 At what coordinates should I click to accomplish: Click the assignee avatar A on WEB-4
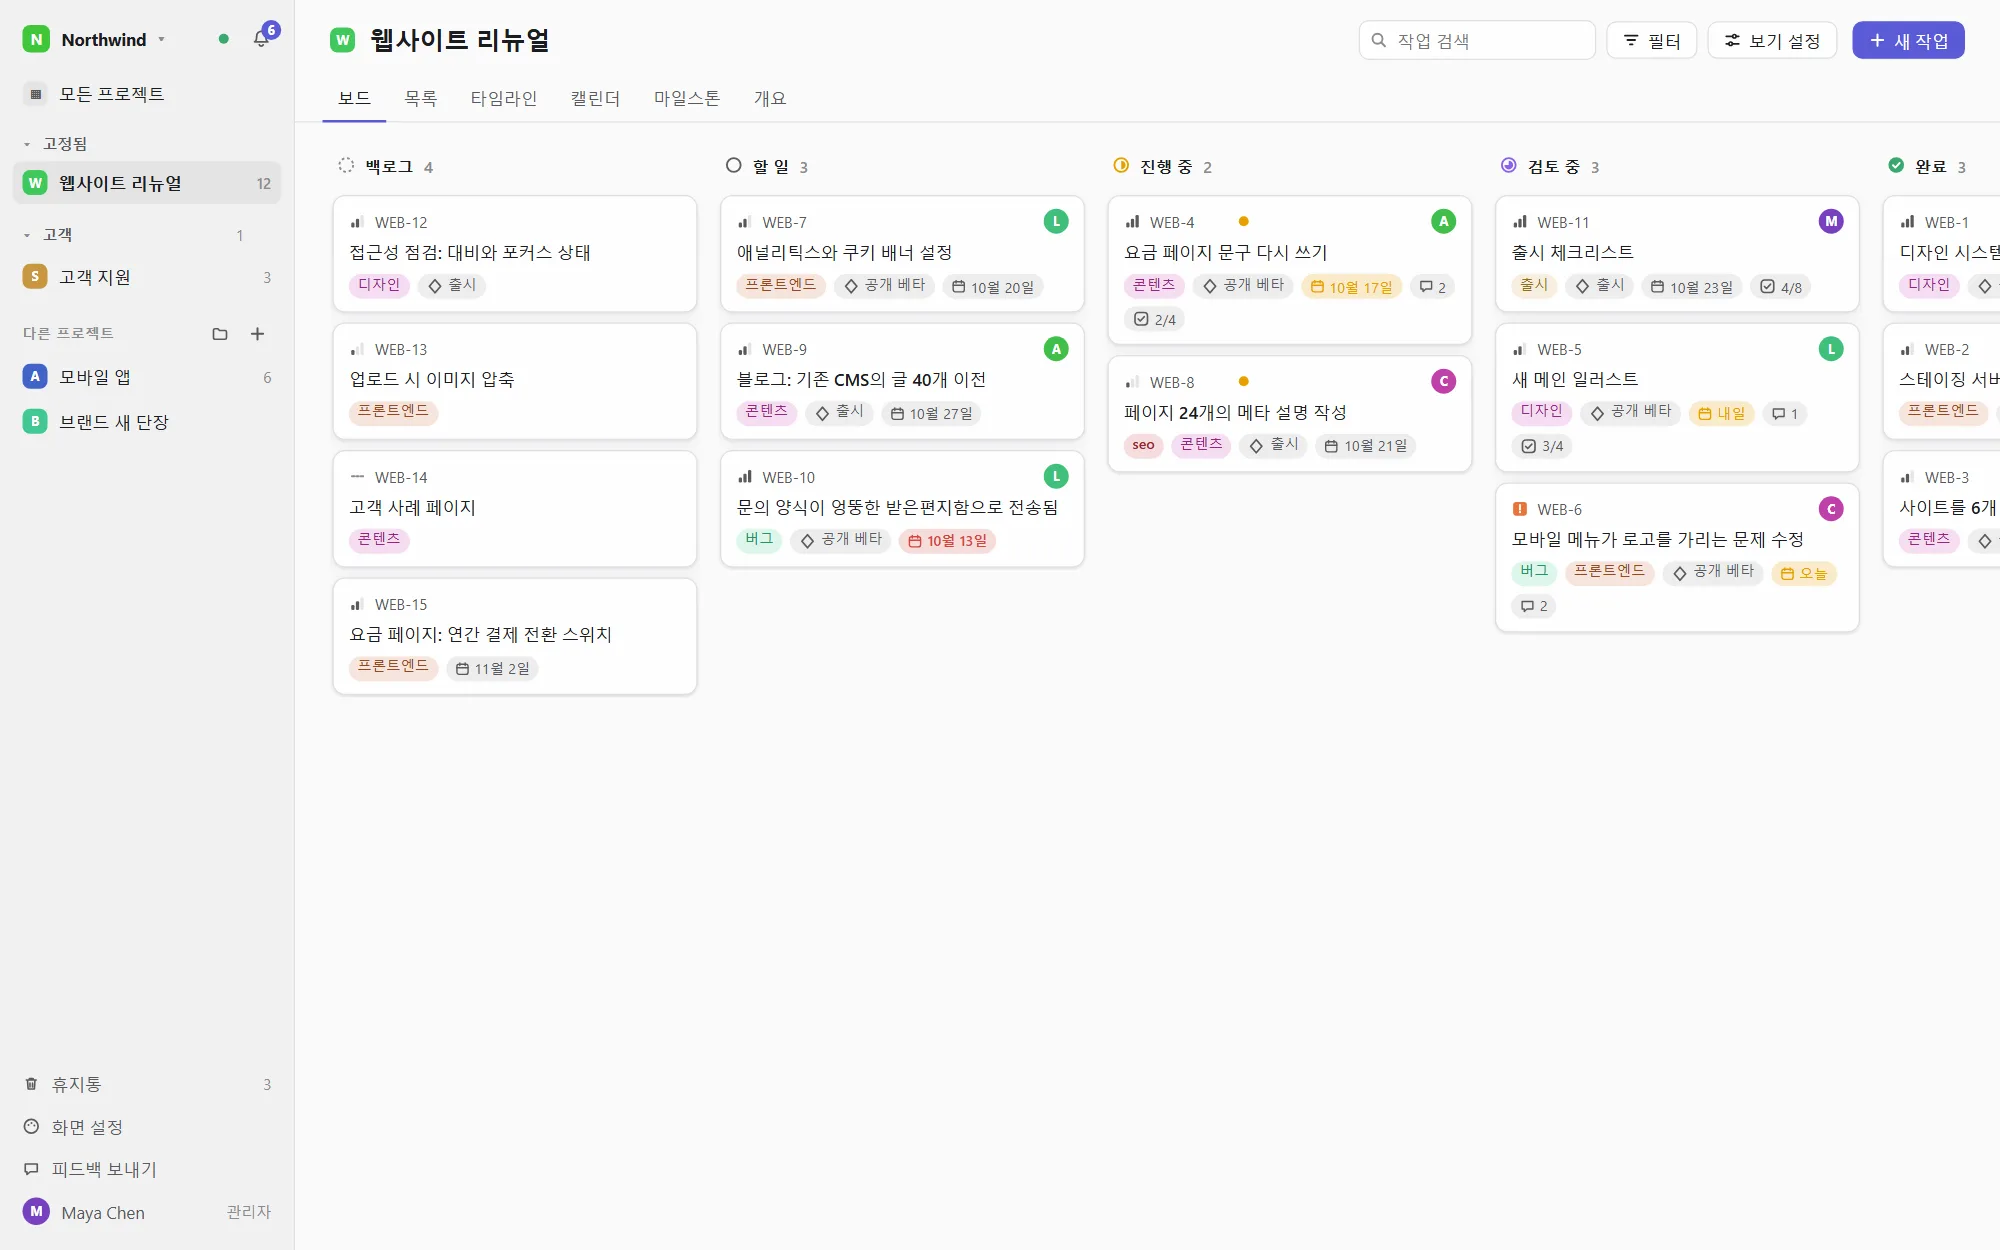tap(1443, 222)
